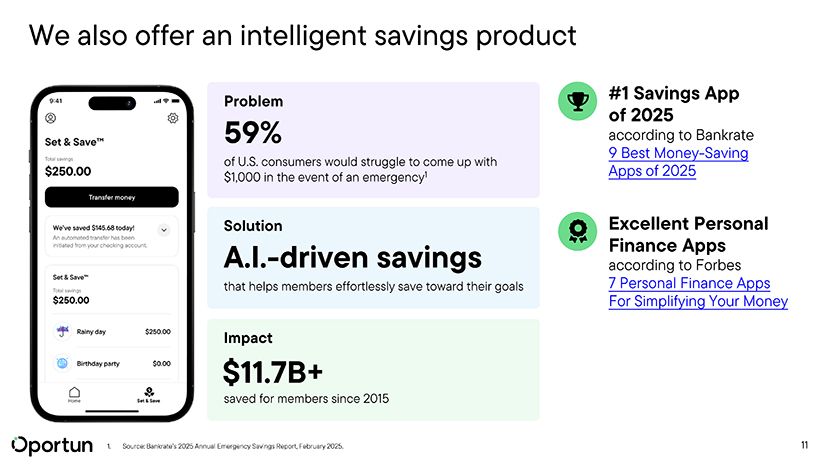Open the settings gear in phone app
Screen dimensions: 820x461
(x=173, y=118)
